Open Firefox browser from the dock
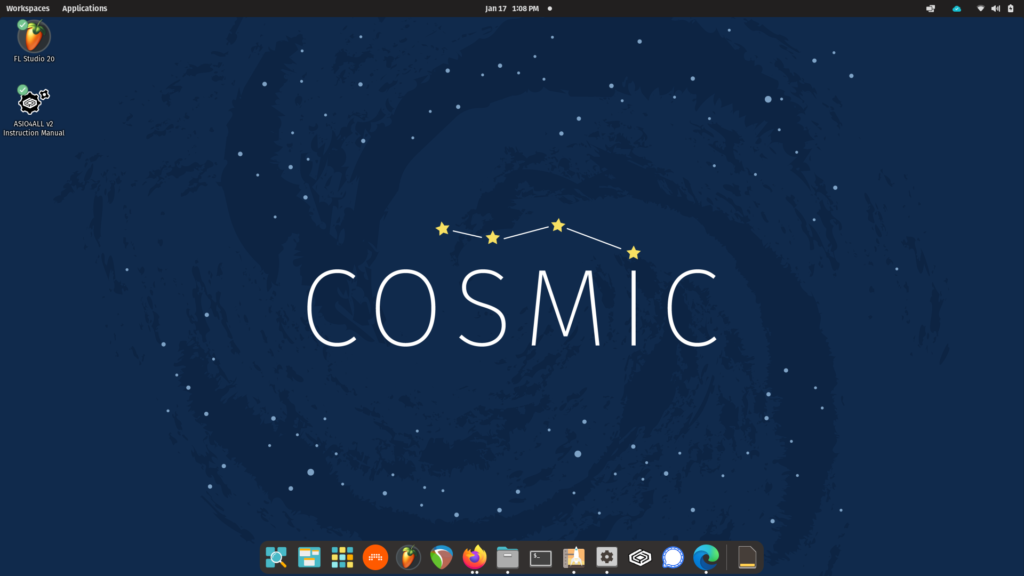The image size is (1024, 576). click(474, 557)
